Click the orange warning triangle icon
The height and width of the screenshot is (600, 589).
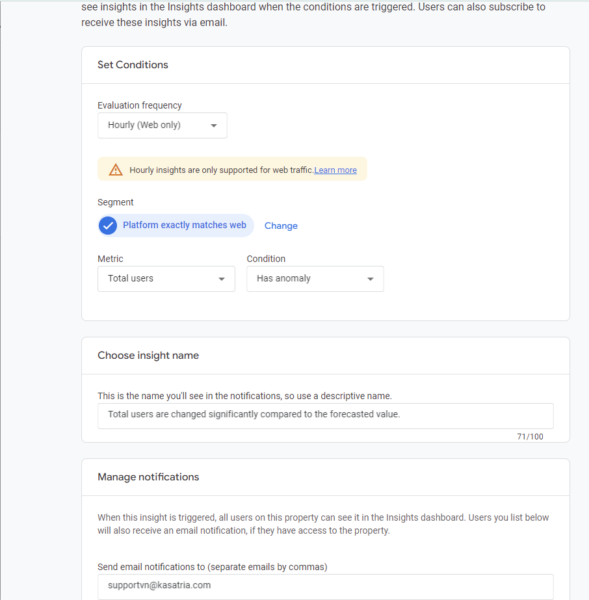(116, 170)
